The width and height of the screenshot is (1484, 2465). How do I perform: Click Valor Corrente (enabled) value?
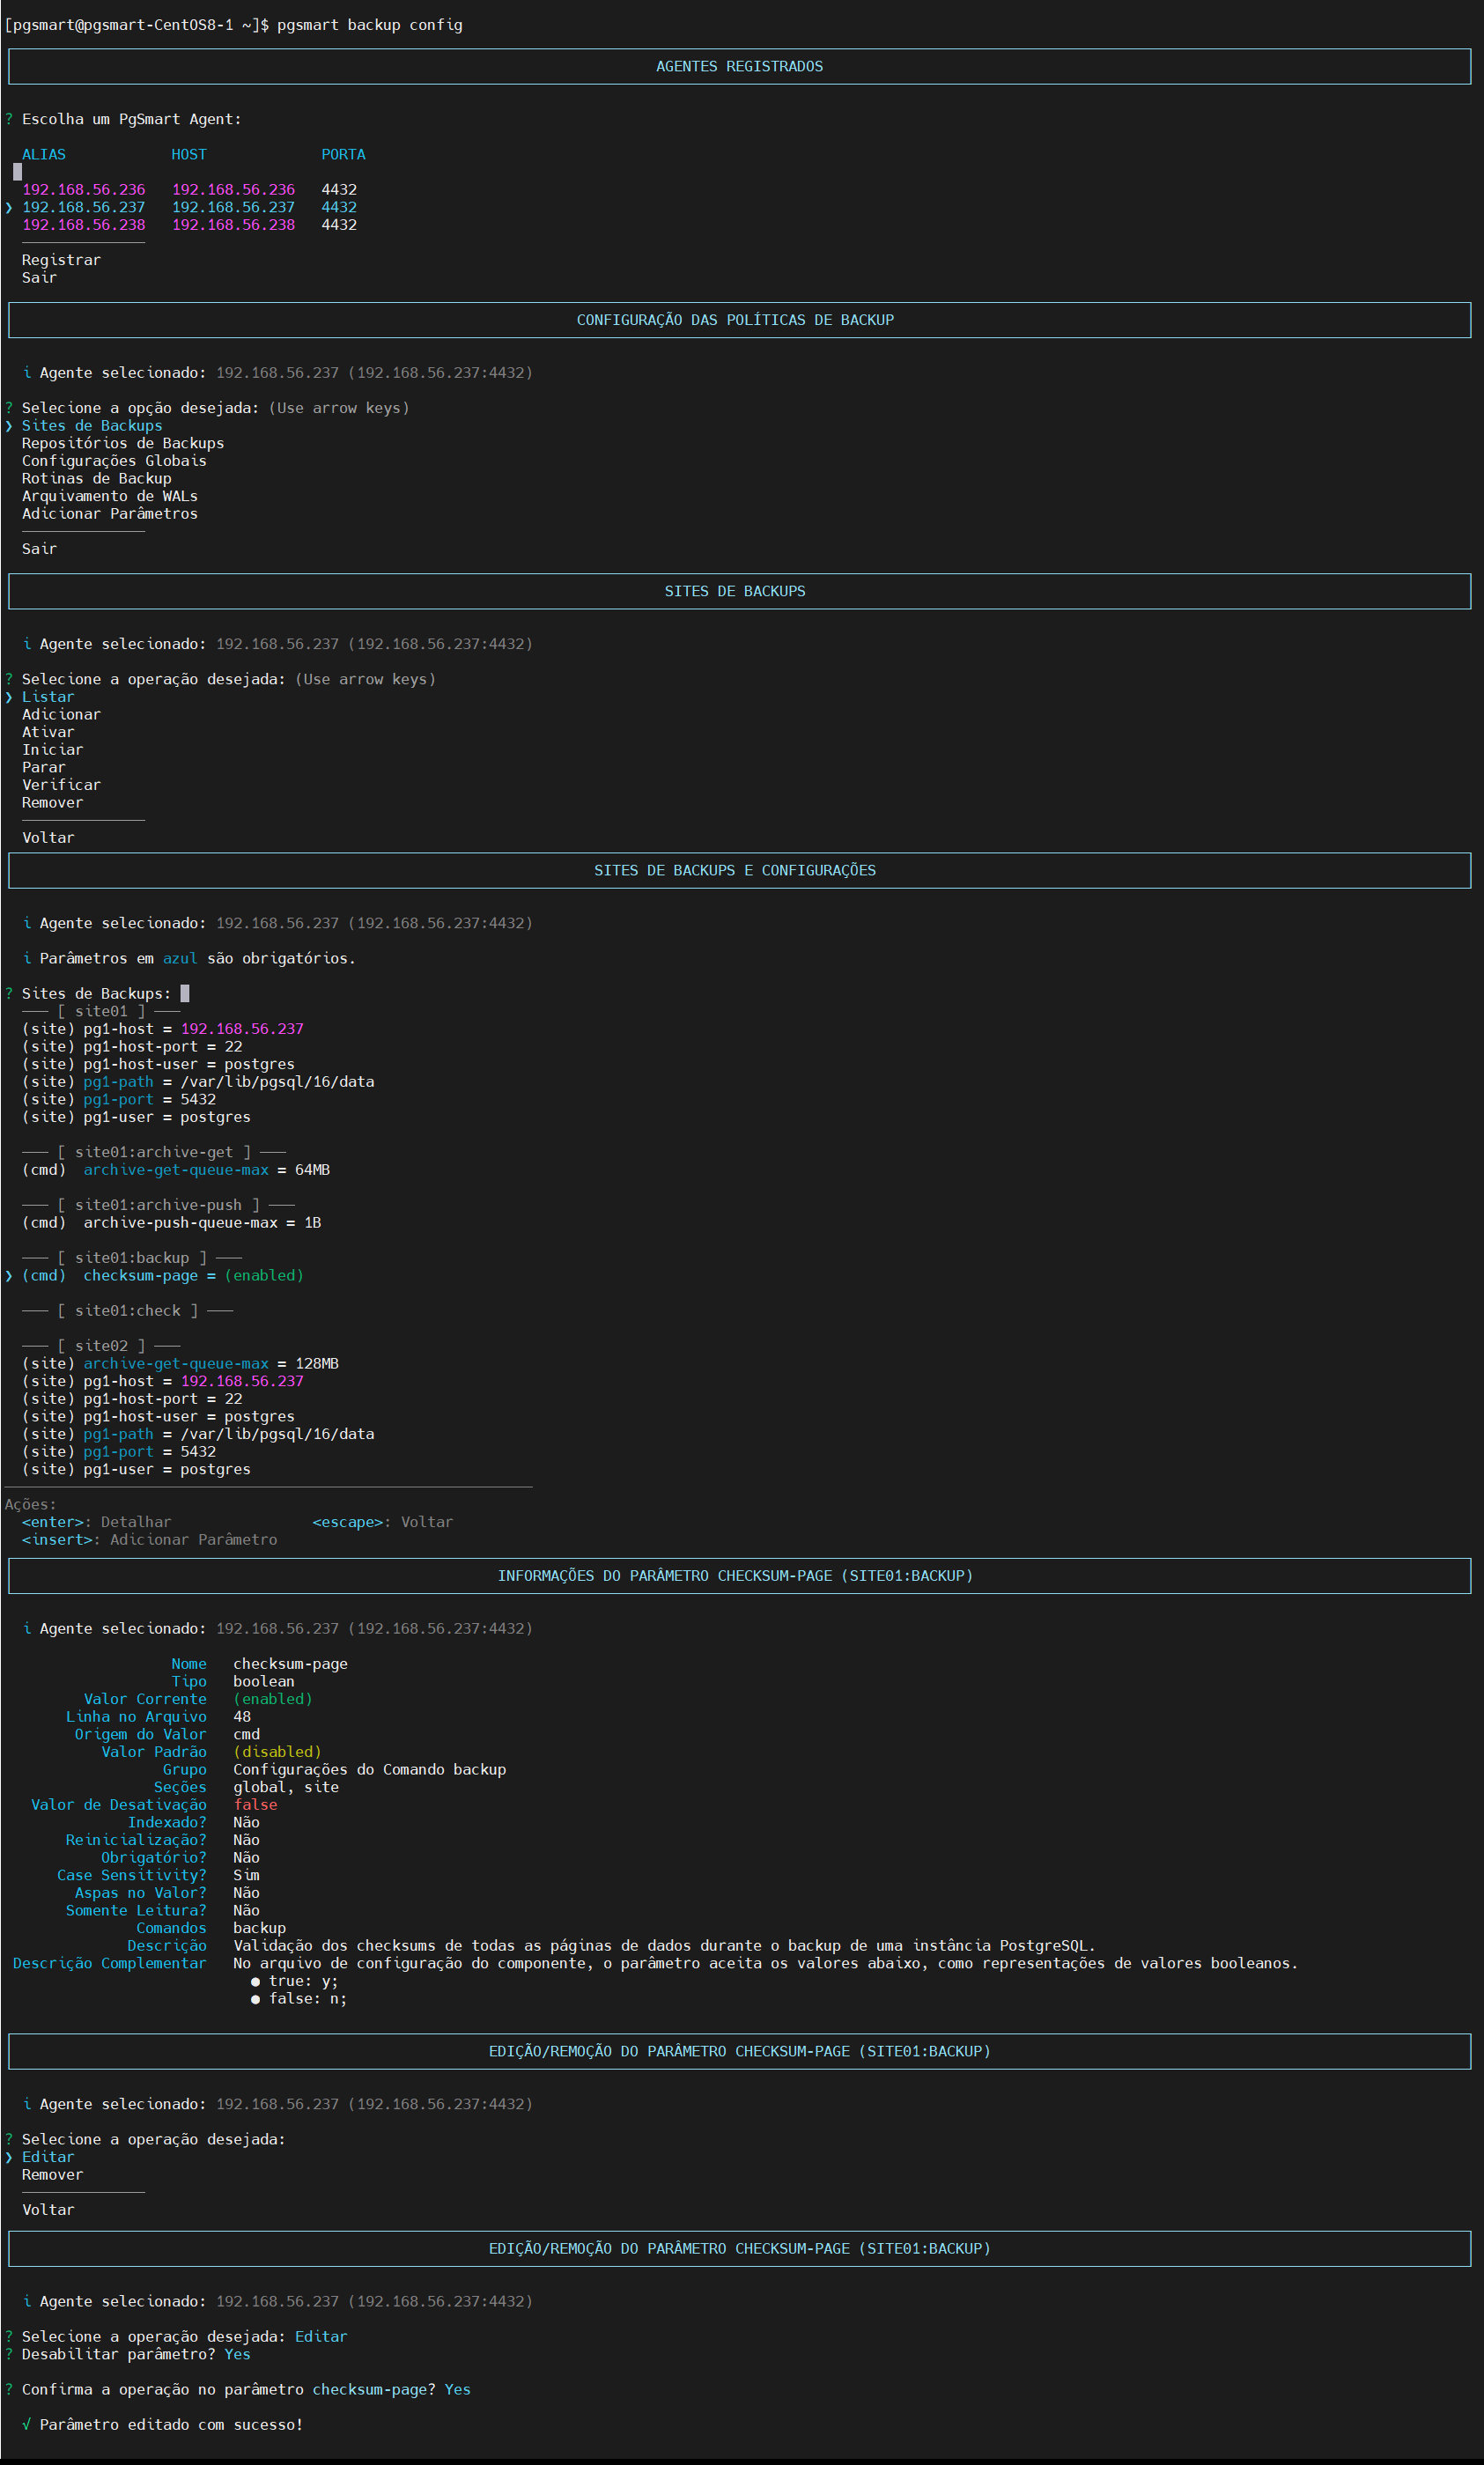[273, 1699]
